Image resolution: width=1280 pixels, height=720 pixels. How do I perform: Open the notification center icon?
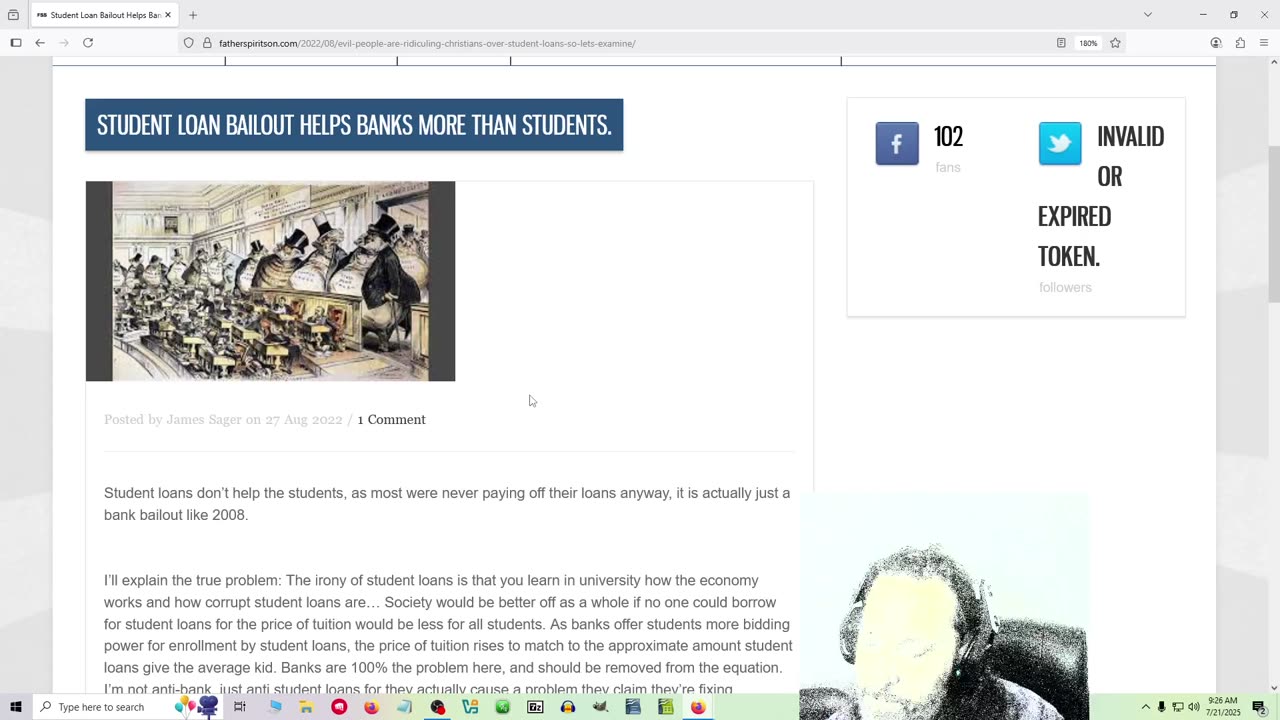tap(1259, 707)
